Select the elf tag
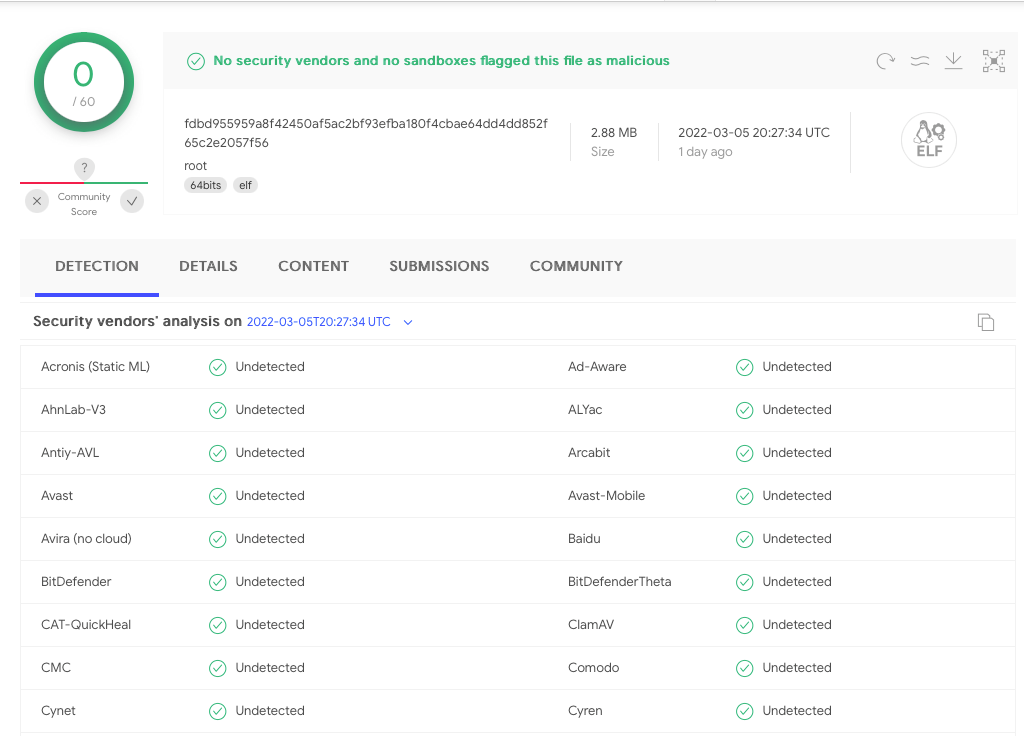The image size is (1024, 736). (245, 185)
